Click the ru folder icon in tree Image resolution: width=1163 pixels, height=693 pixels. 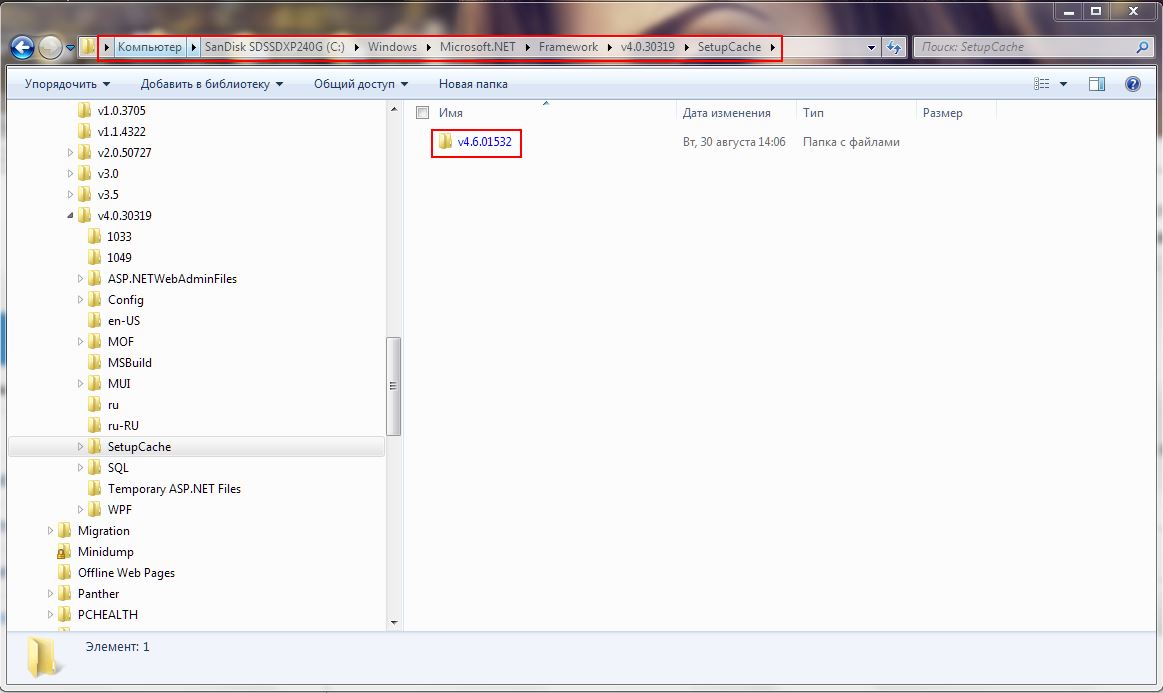[x=94, y=404]
